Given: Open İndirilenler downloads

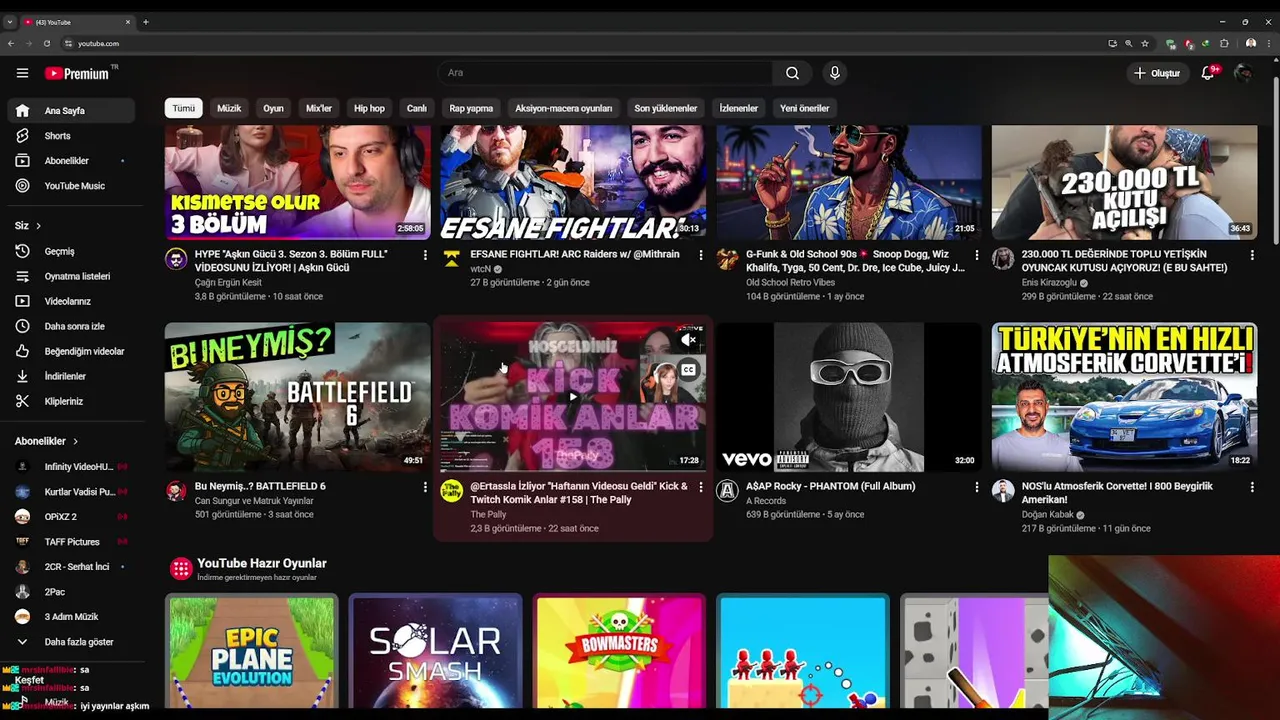Looking at the screenshot, I should [70, 376].
